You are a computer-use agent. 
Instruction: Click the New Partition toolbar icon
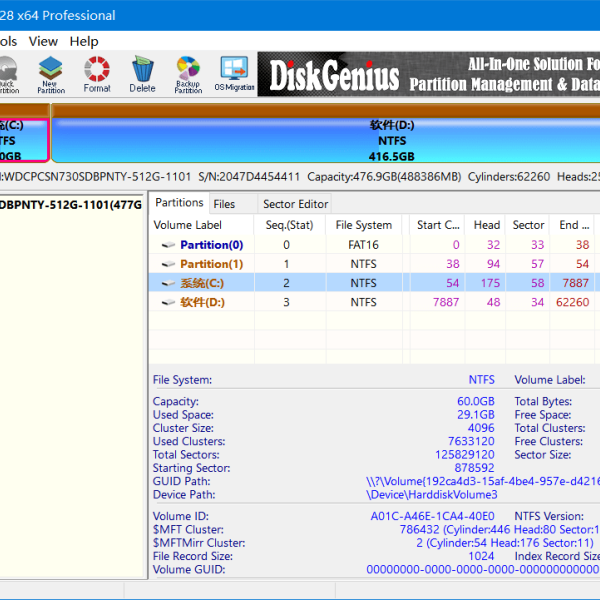(x=51, y=75)
